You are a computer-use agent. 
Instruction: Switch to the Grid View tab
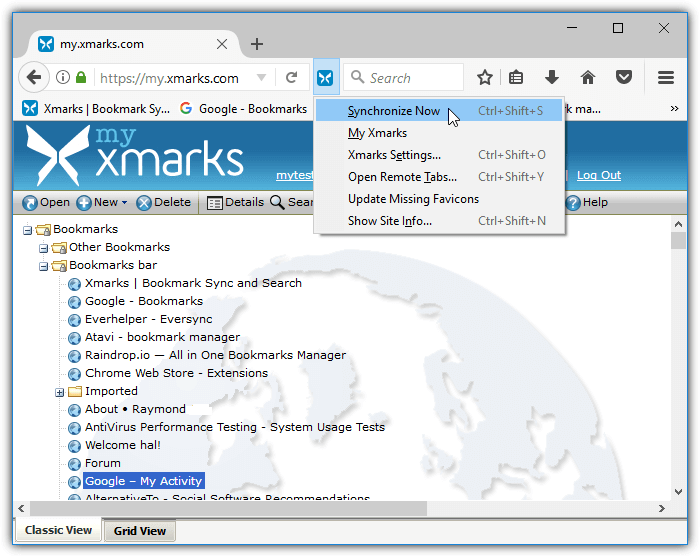click(x=139, y=532)
